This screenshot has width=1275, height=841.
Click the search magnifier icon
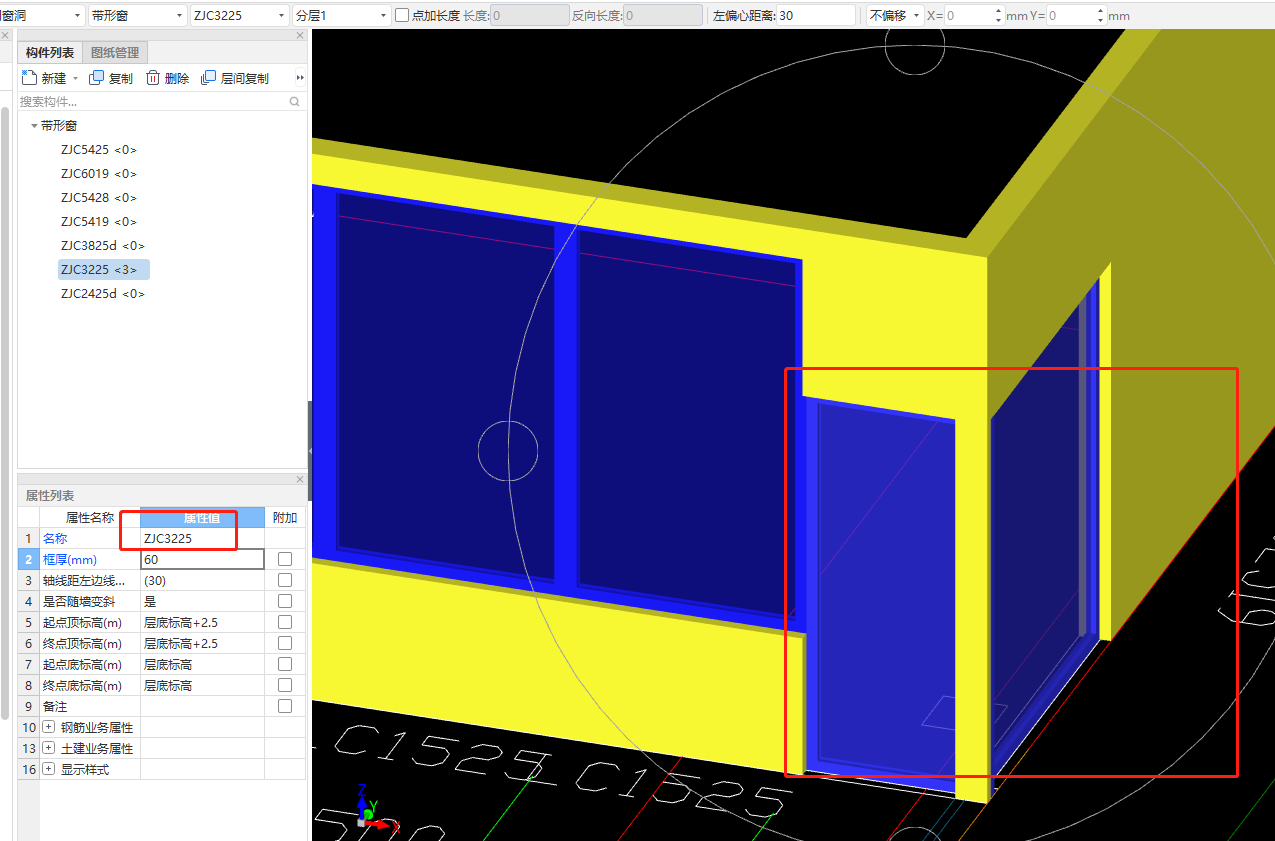click(x=295, y=102)
